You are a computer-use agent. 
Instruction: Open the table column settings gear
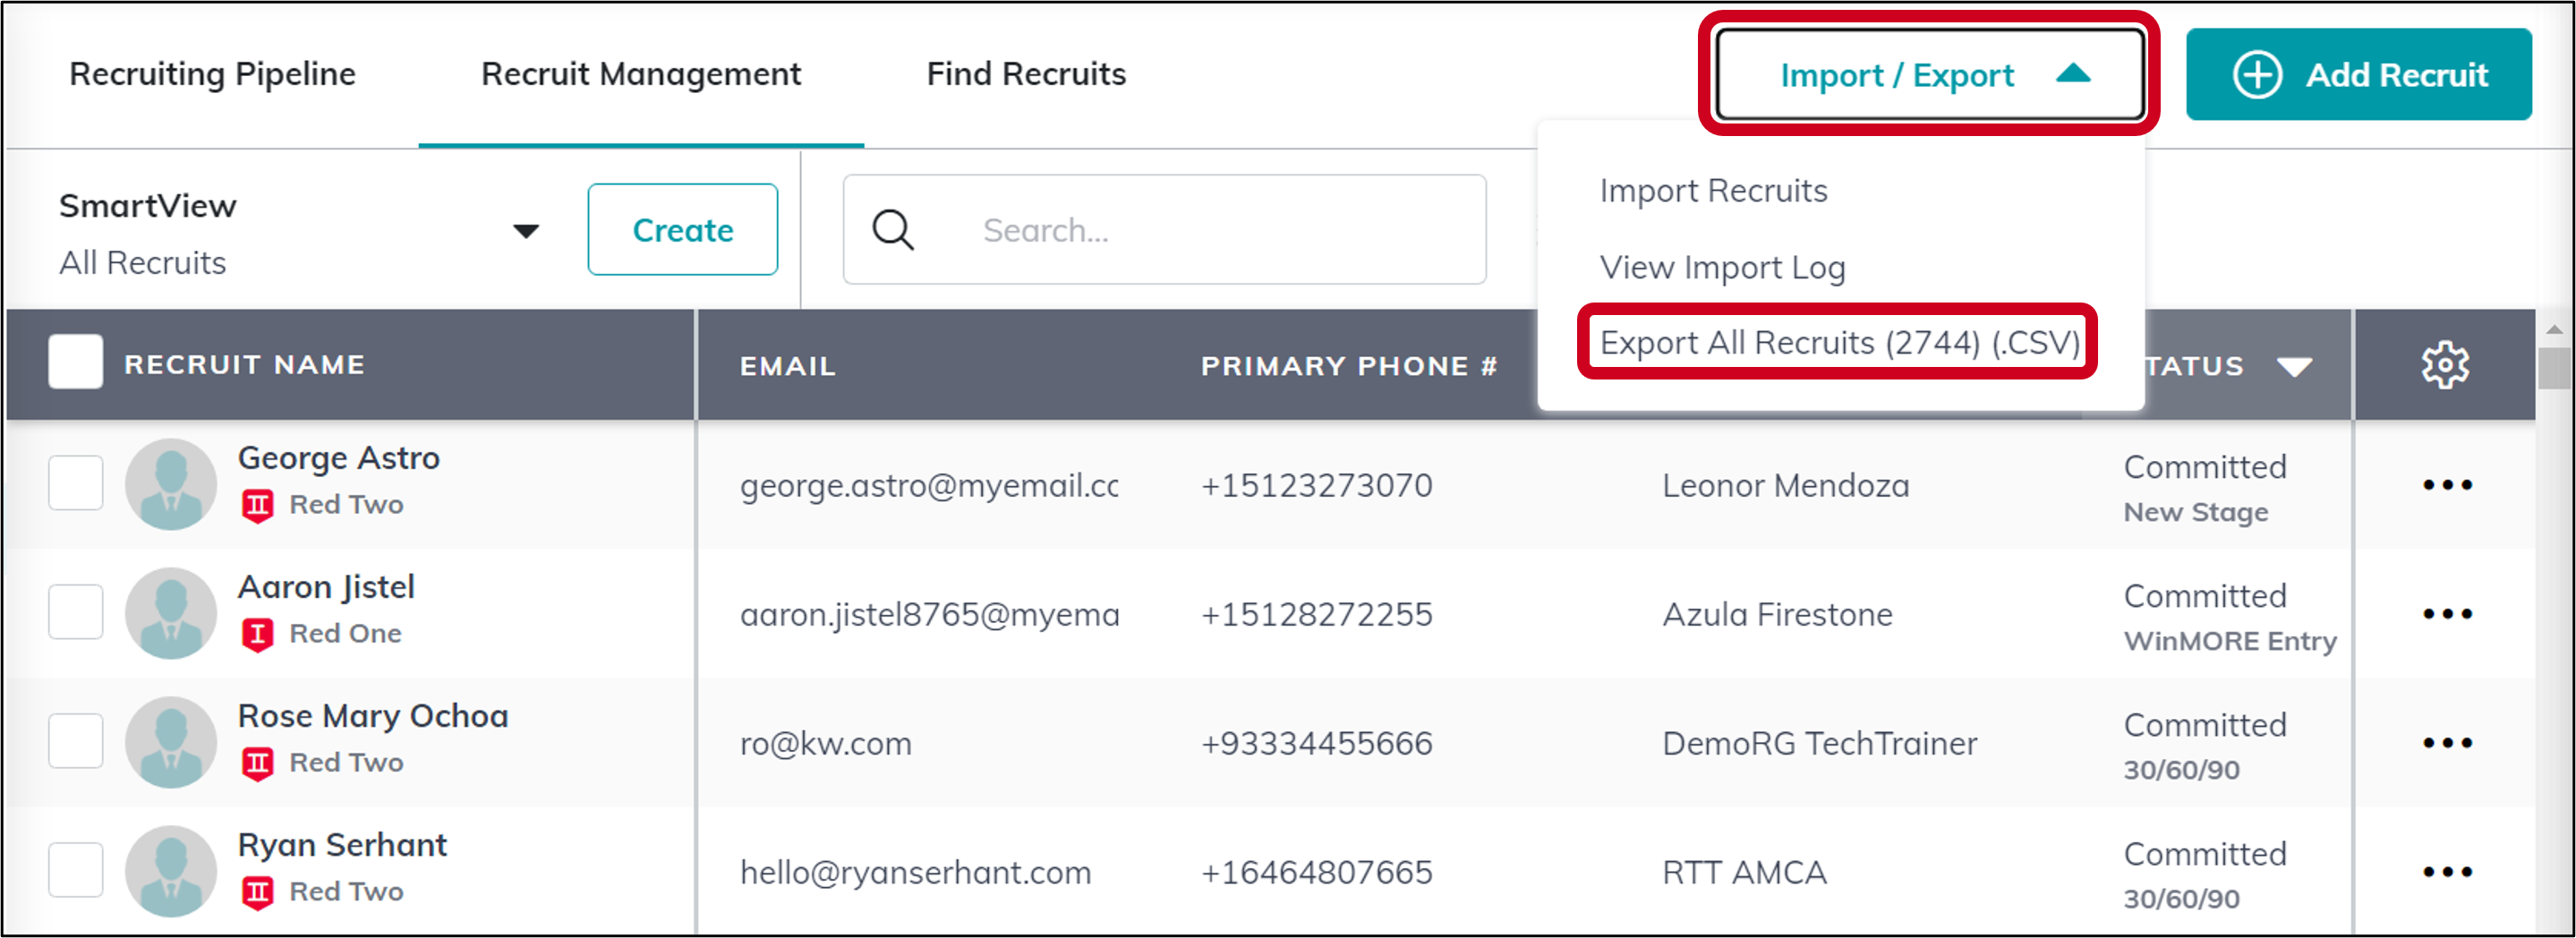(2445, 365)
